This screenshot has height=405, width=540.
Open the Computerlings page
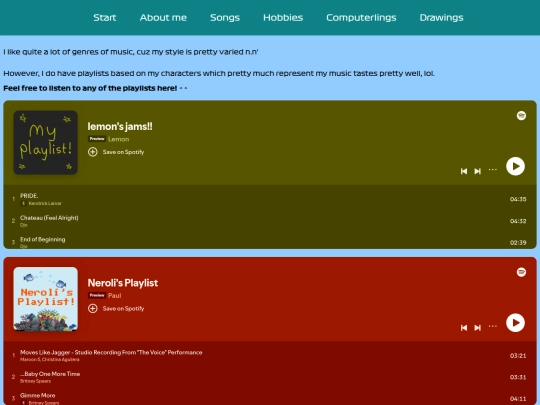coord(361,18)
